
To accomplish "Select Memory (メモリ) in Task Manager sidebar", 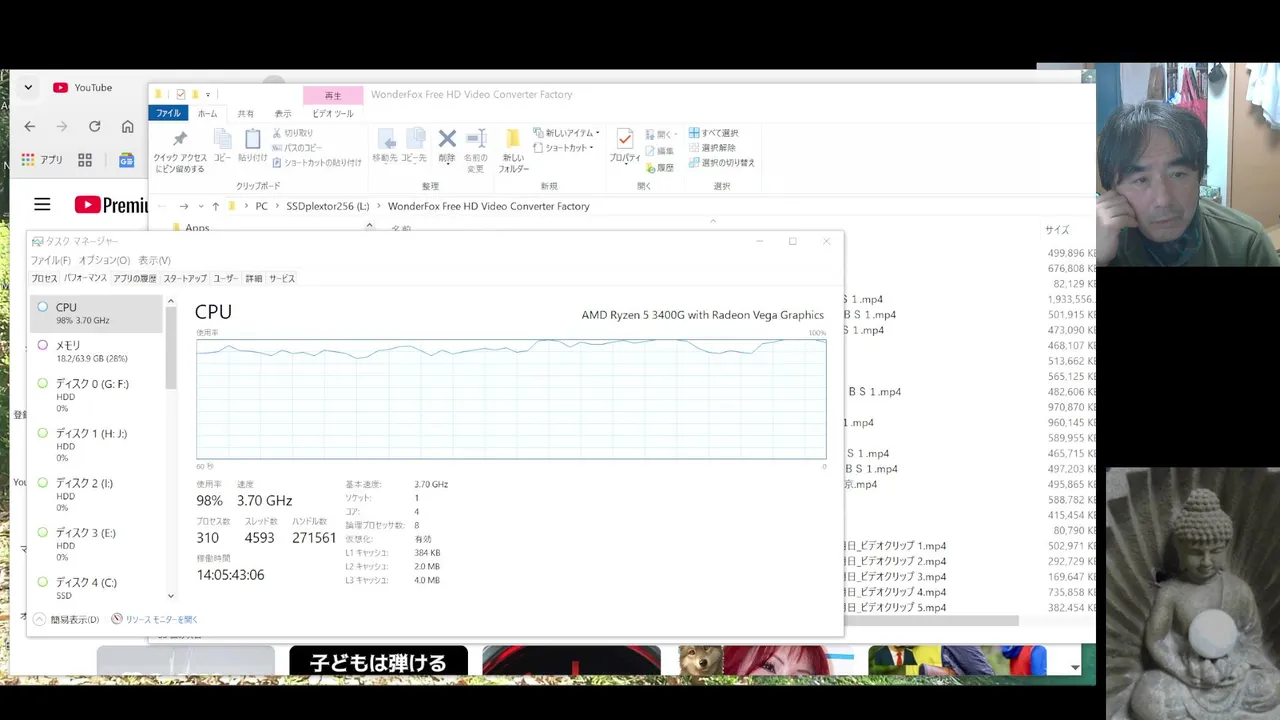I will click(x=97, y=351).
